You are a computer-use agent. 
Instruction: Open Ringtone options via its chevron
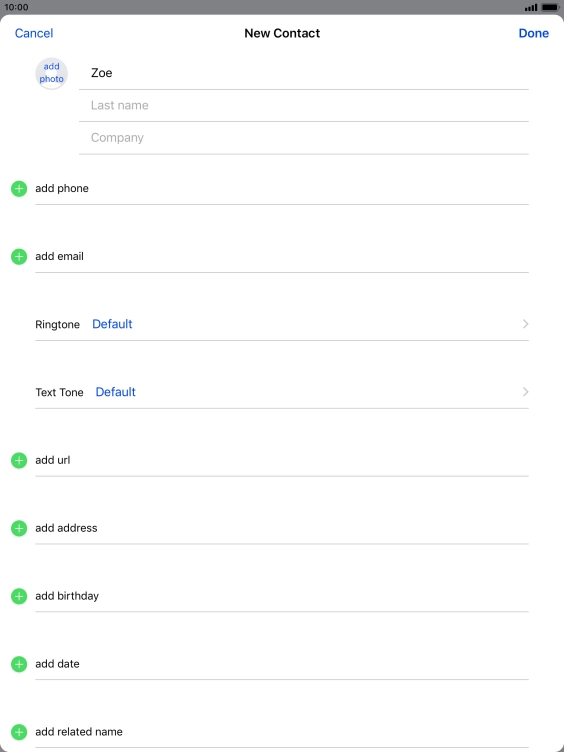[x=525, y=324]
